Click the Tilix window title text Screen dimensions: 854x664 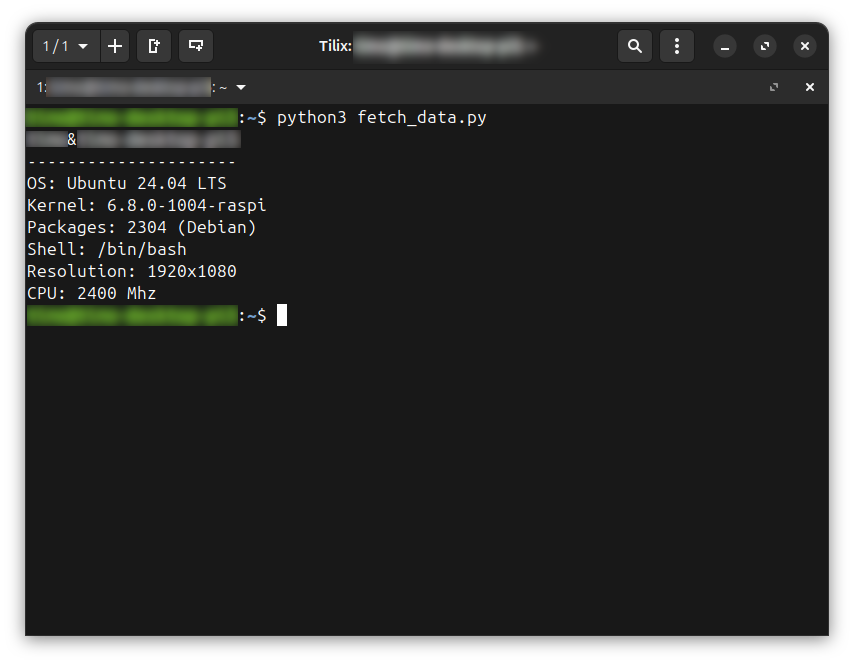(428, 46)
